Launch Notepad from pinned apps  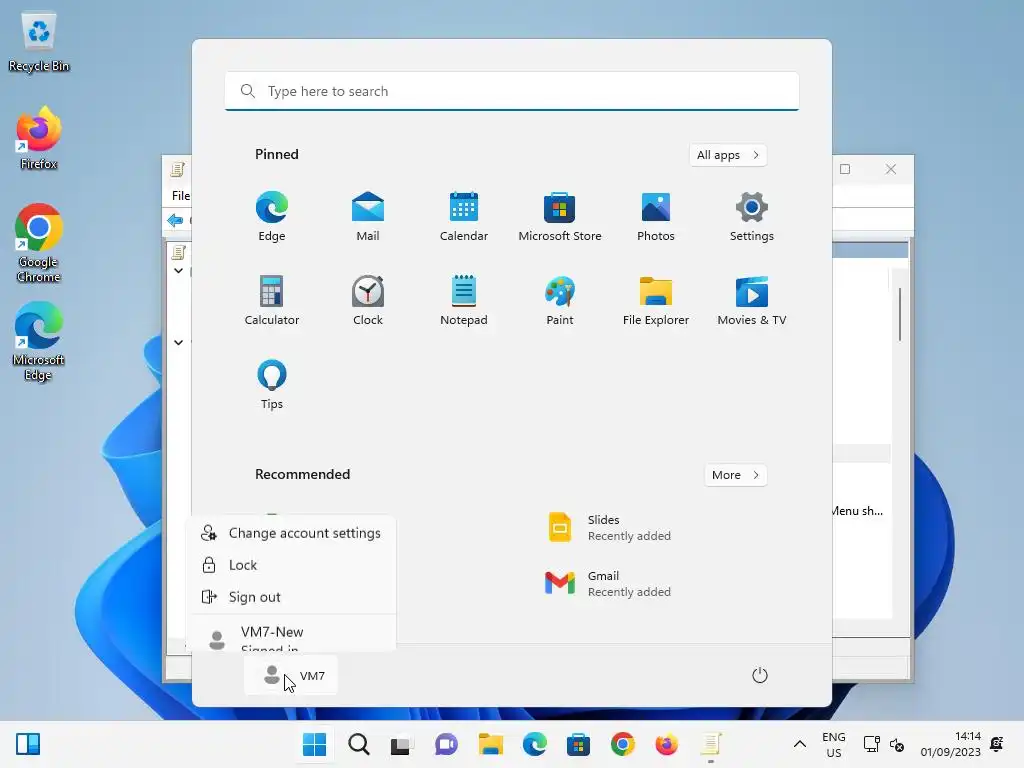click(464, 300)
